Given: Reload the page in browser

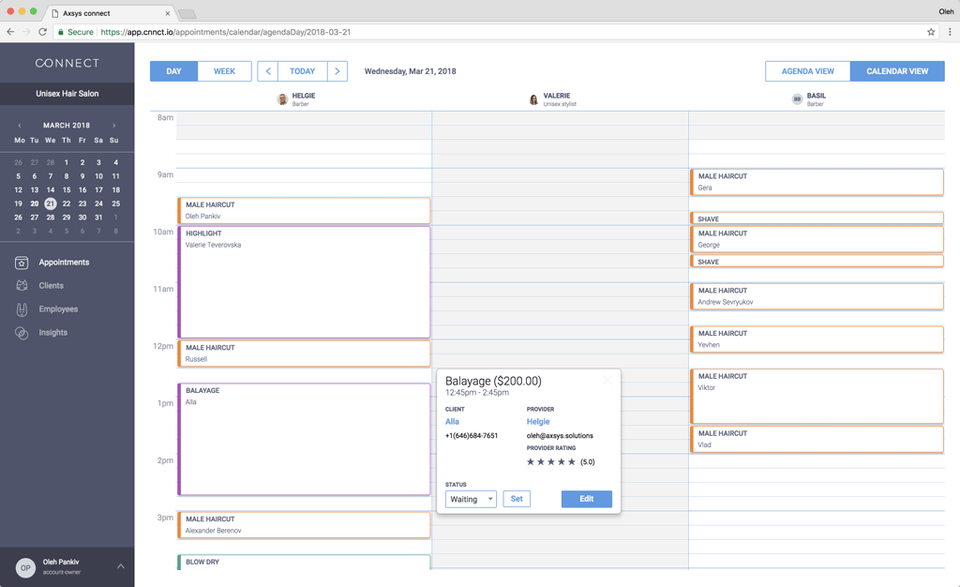Looking at the screenshot, I should pyautogui.click(x=42, y=32).
